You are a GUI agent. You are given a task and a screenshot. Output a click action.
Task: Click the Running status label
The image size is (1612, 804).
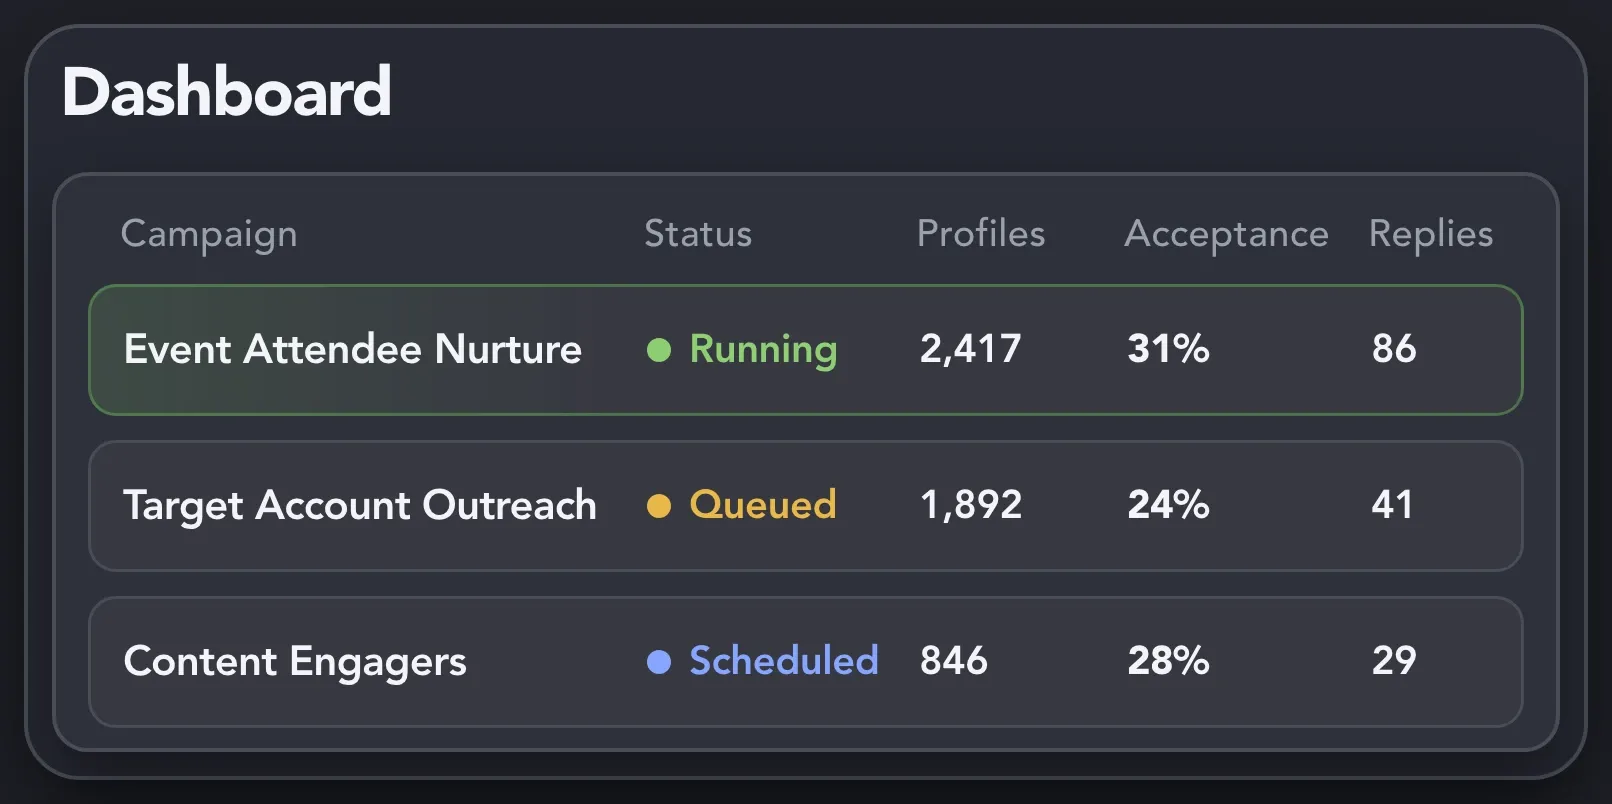764,350
